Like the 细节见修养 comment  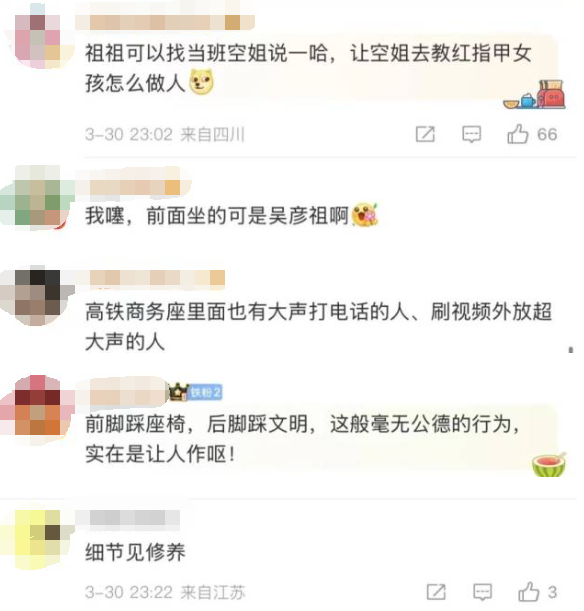coord(528,592)
